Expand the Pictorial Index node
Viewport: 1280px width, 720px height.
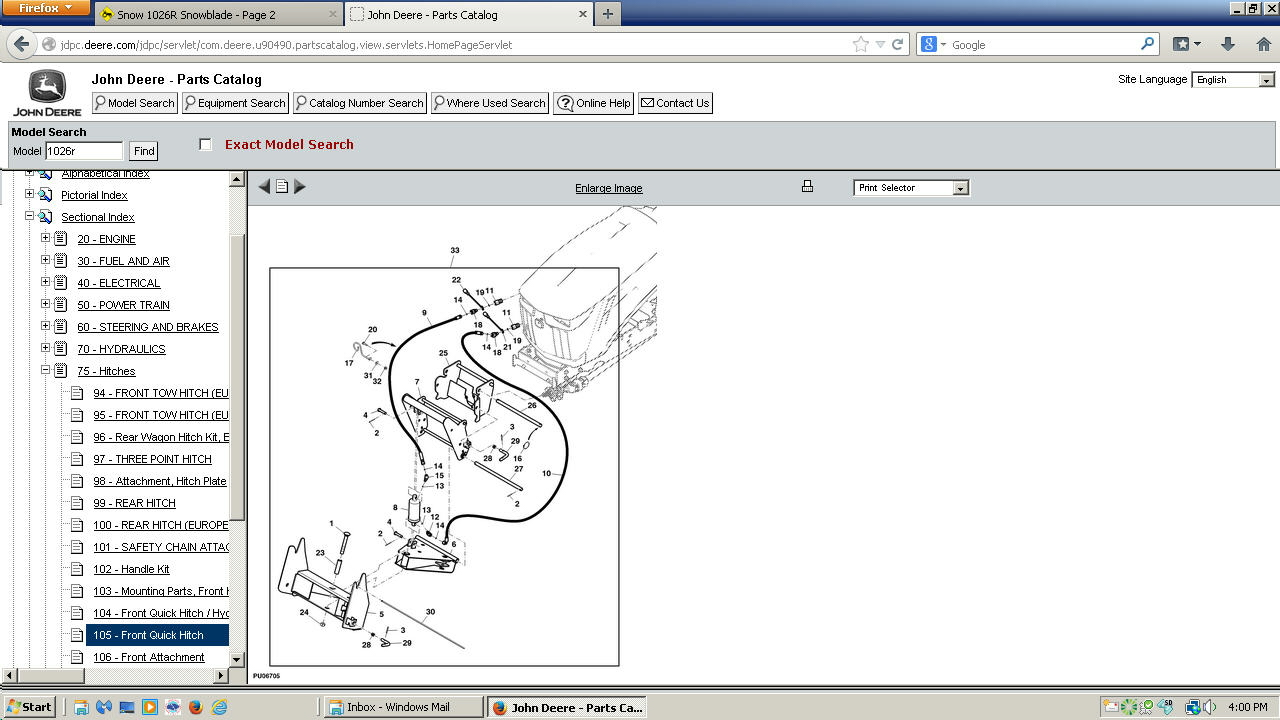pyautogui.click(x=29, y=194)
